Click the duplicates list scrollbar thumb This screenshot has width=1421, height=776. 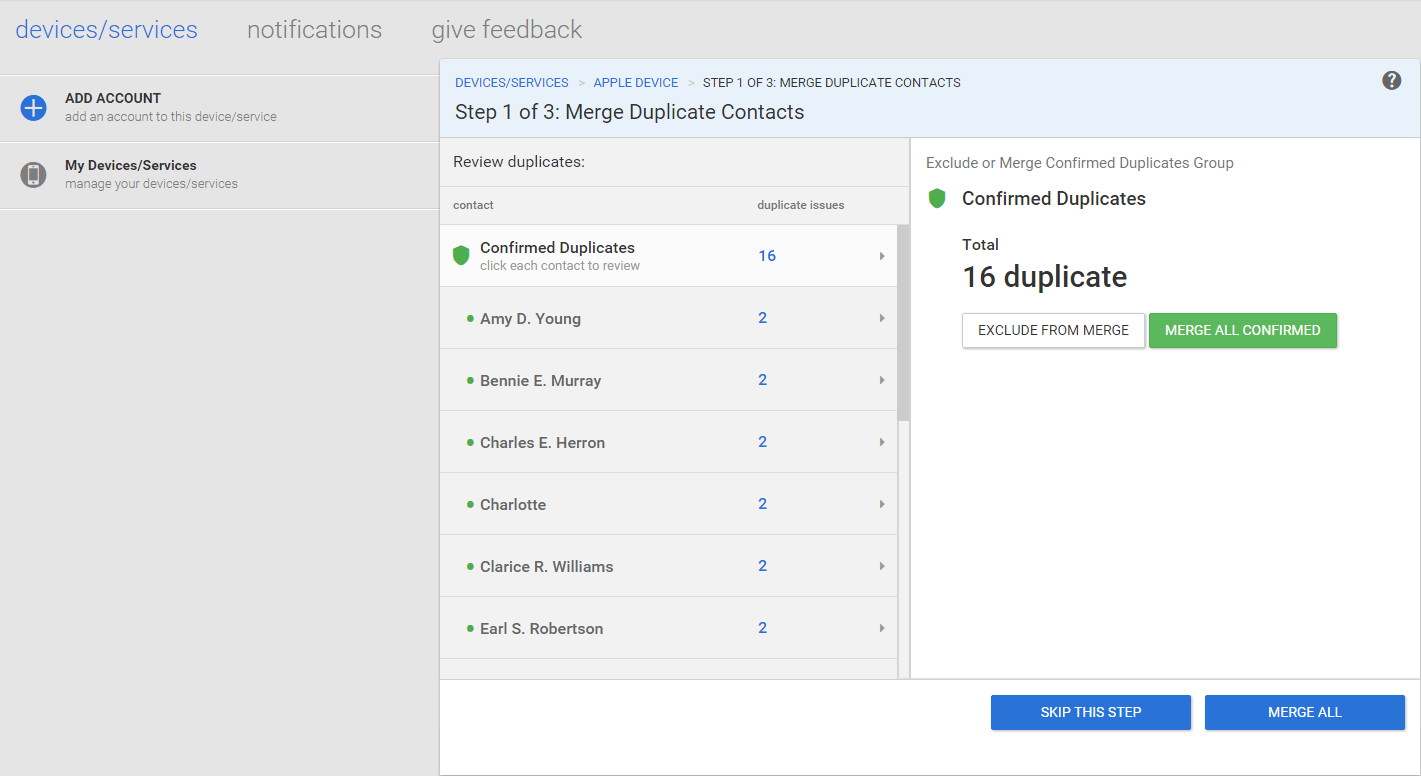(x=903, y=322)
